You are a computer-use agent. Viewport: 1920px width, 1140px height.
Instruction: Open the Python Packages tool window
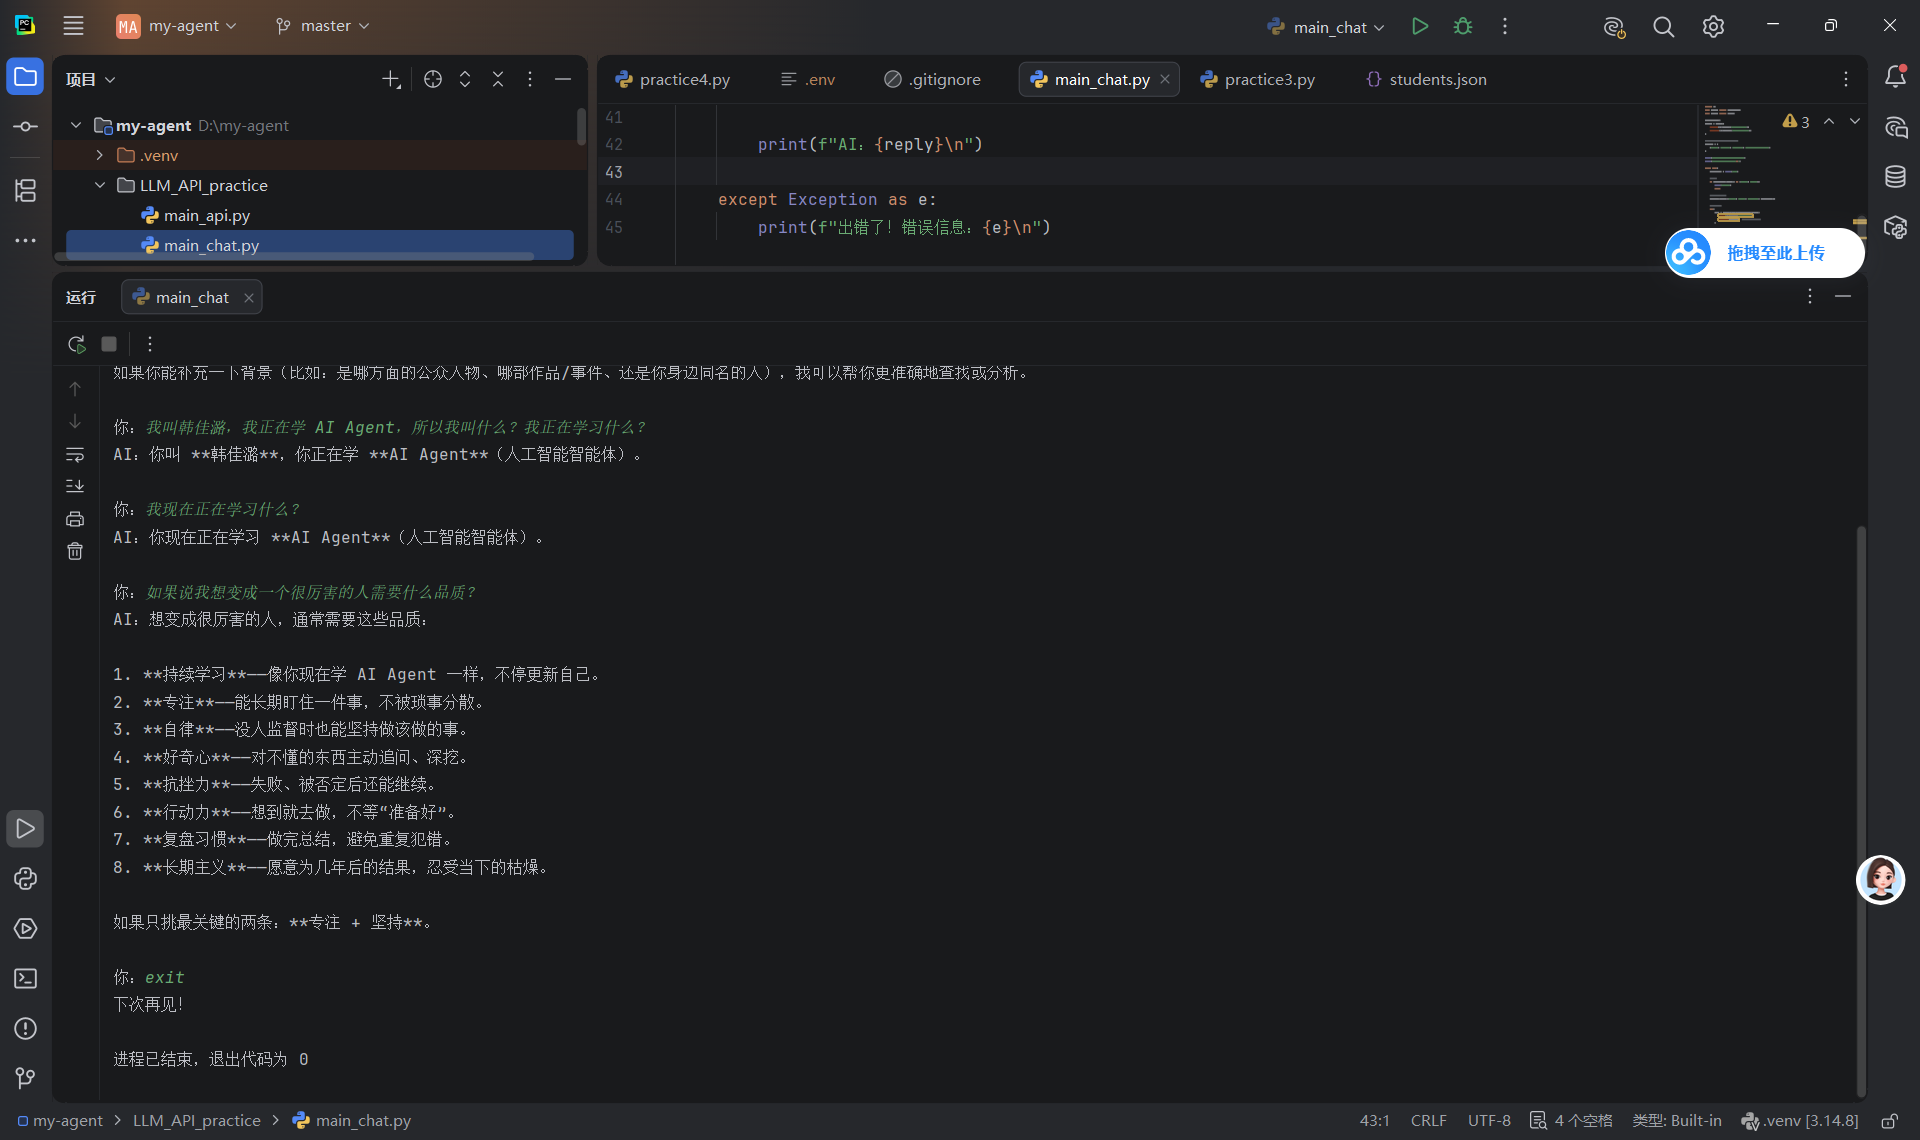pos(26,879)
